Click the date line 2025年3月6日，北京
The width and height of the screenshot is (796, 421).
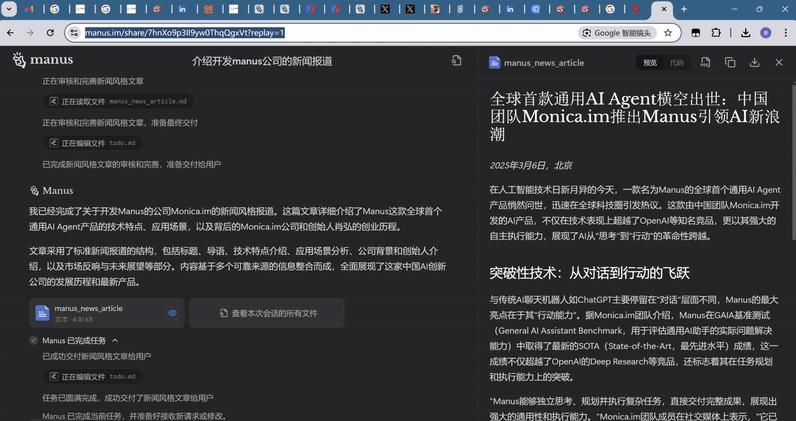[530, 166]
